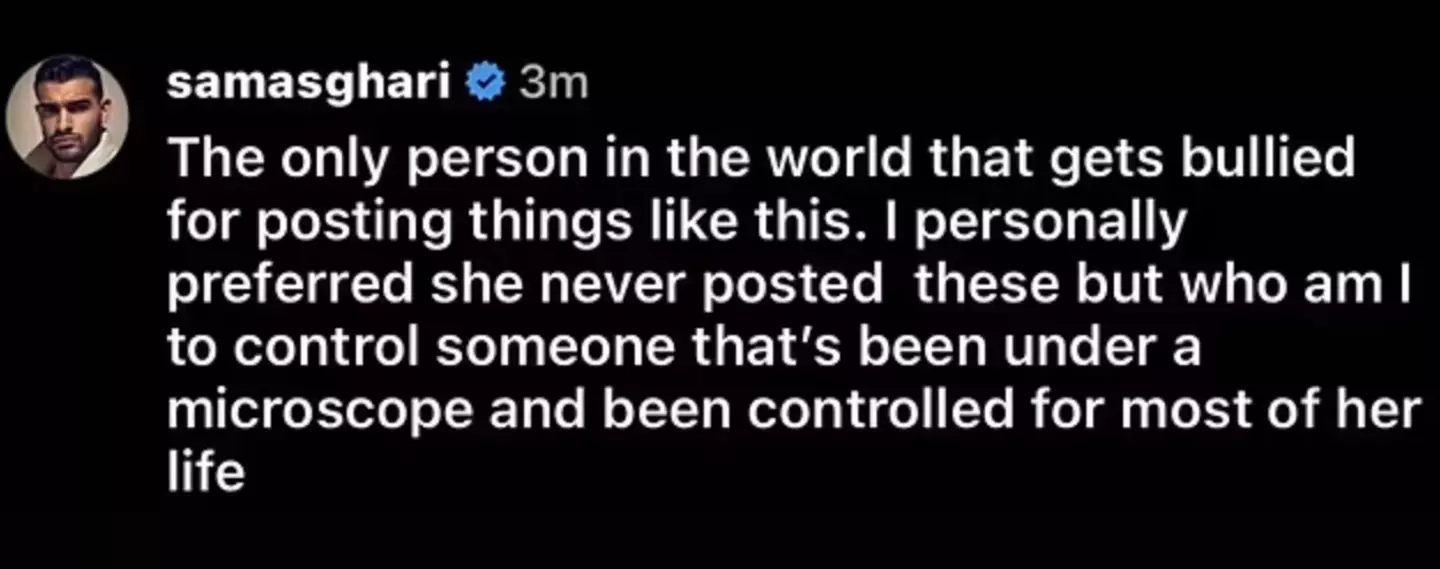Click the 3m timestamp
Screen dimensions: 1440x569
554,86
